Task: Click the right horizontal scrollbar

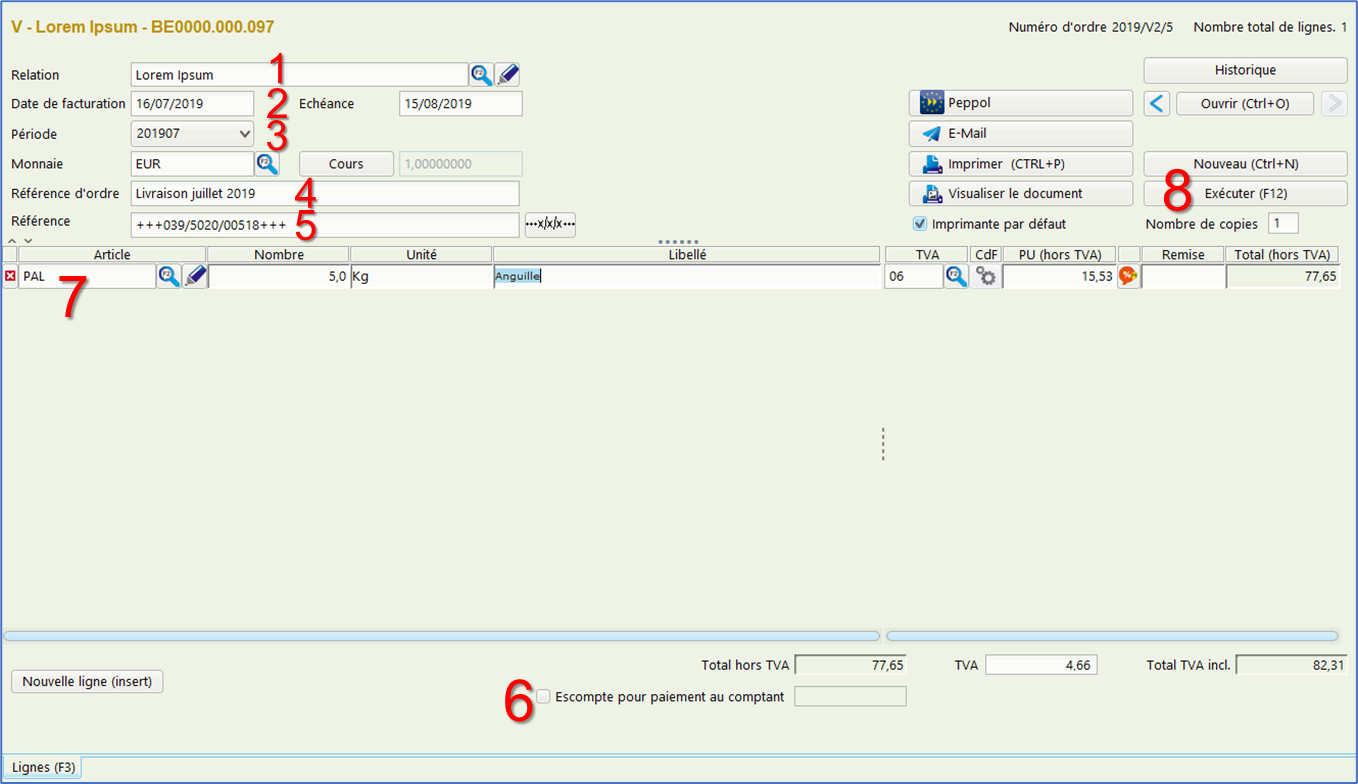Action: tap(1112, 635)
